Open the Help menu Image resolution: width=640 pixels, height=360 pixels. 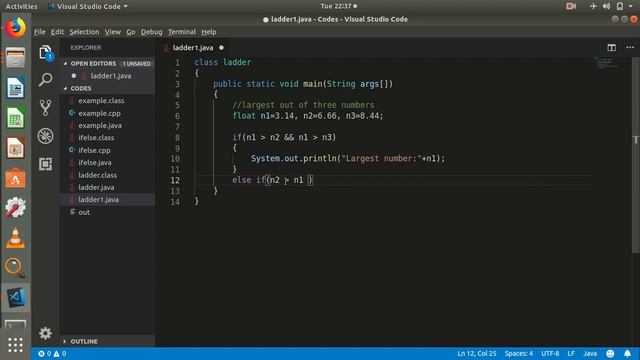209,32
